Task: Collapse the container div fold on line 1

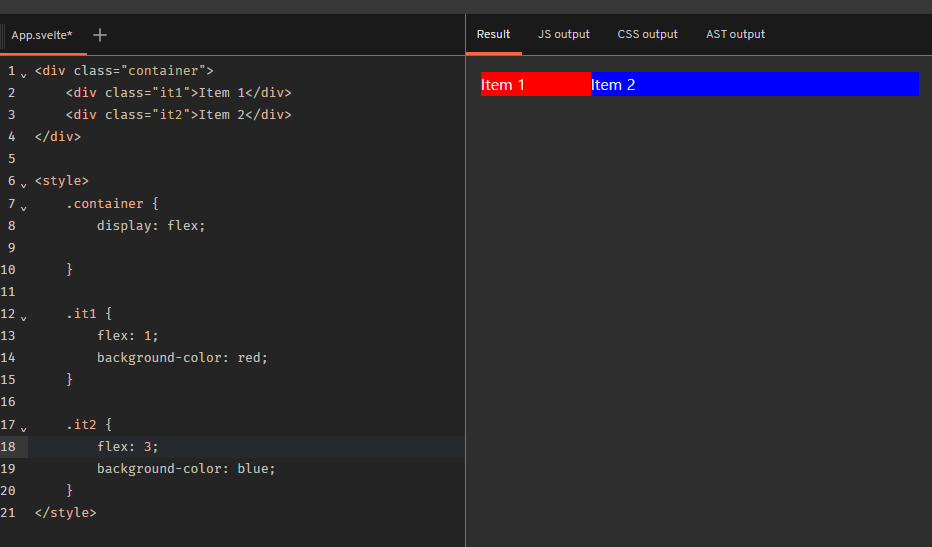Action: (24, 75)
